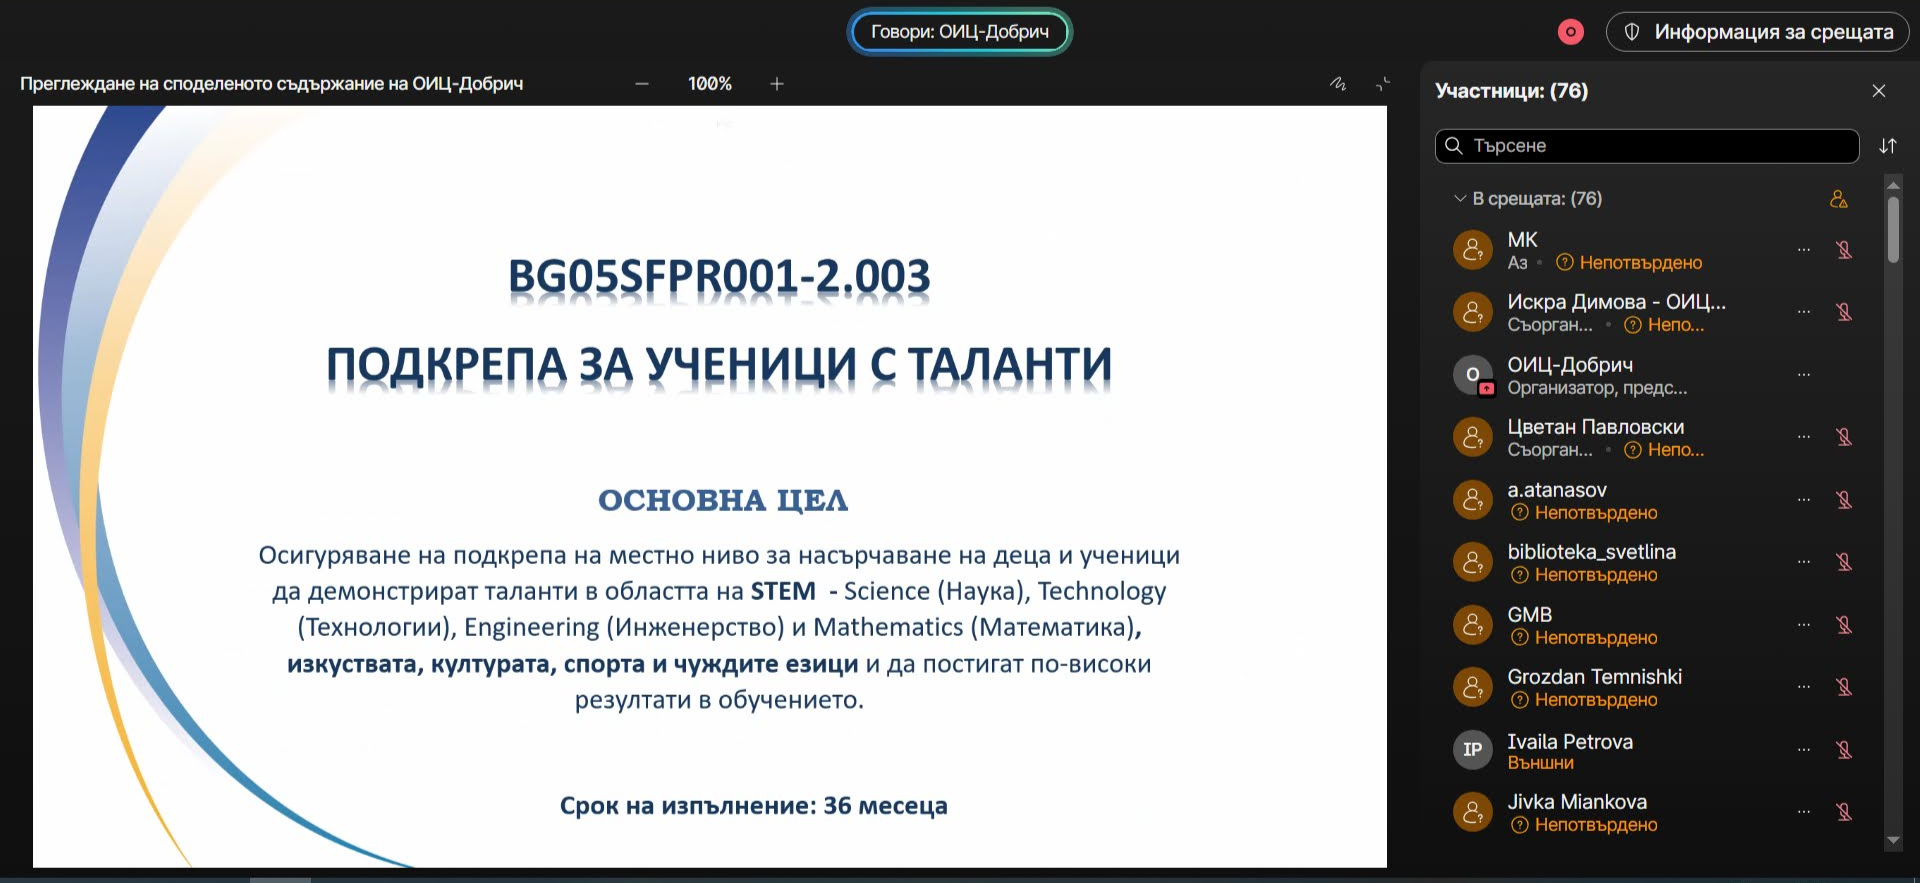
Task: Click the 'Говори: ОИЦ-Добрич' speaker pill
Action: [x=959, y=32]
